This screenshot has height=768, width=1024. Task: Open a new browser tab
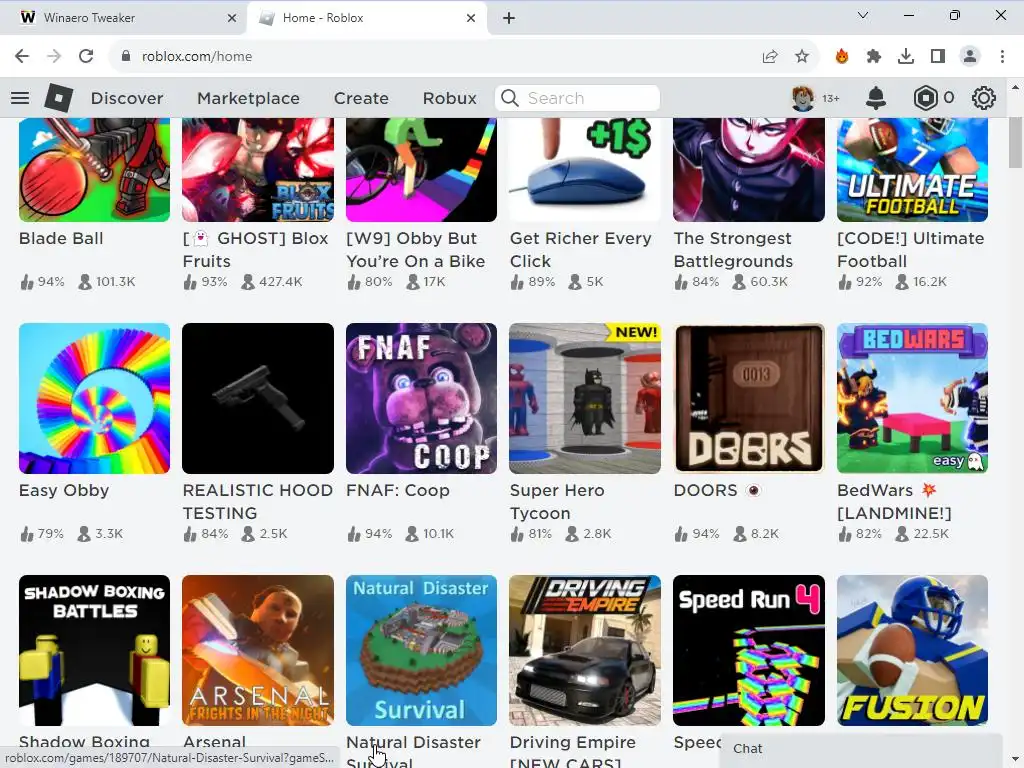(x=509, y=18)
